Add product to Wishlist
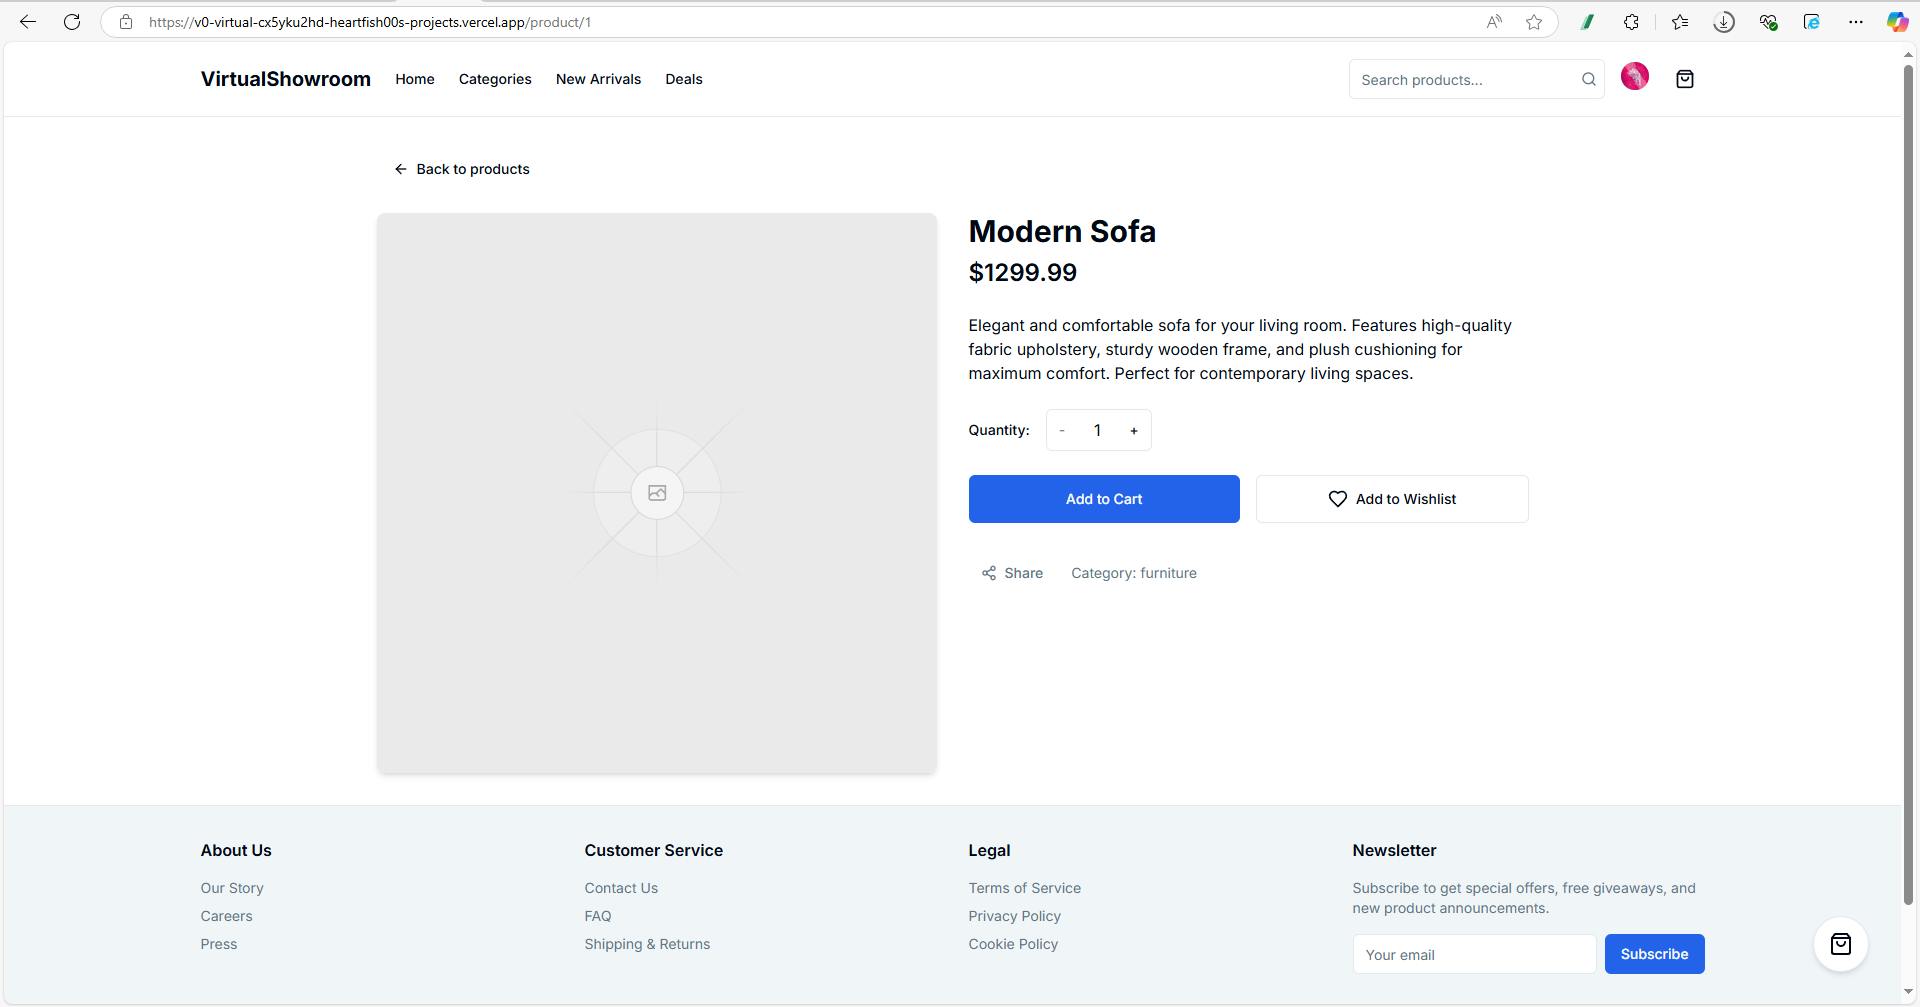 (x=1391, y=499)
